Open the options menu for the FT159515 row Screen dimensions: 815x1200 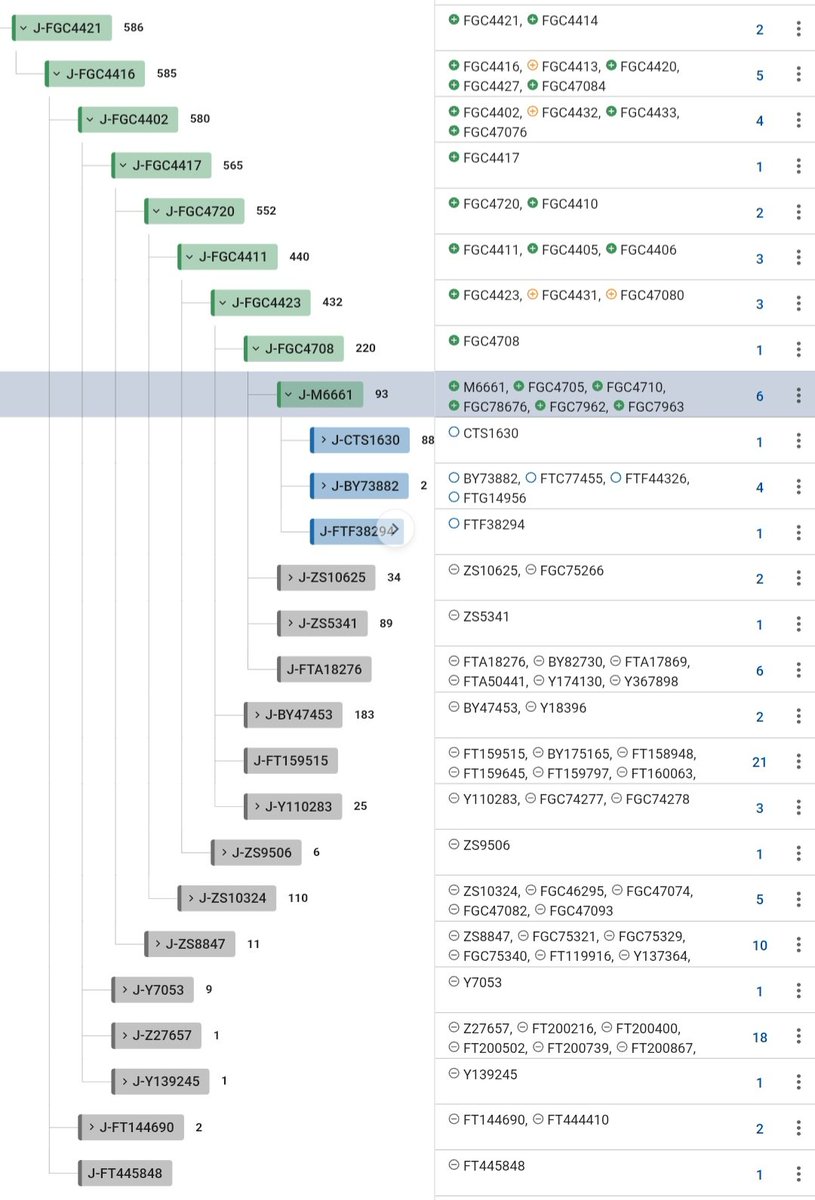tap(798, 761)
